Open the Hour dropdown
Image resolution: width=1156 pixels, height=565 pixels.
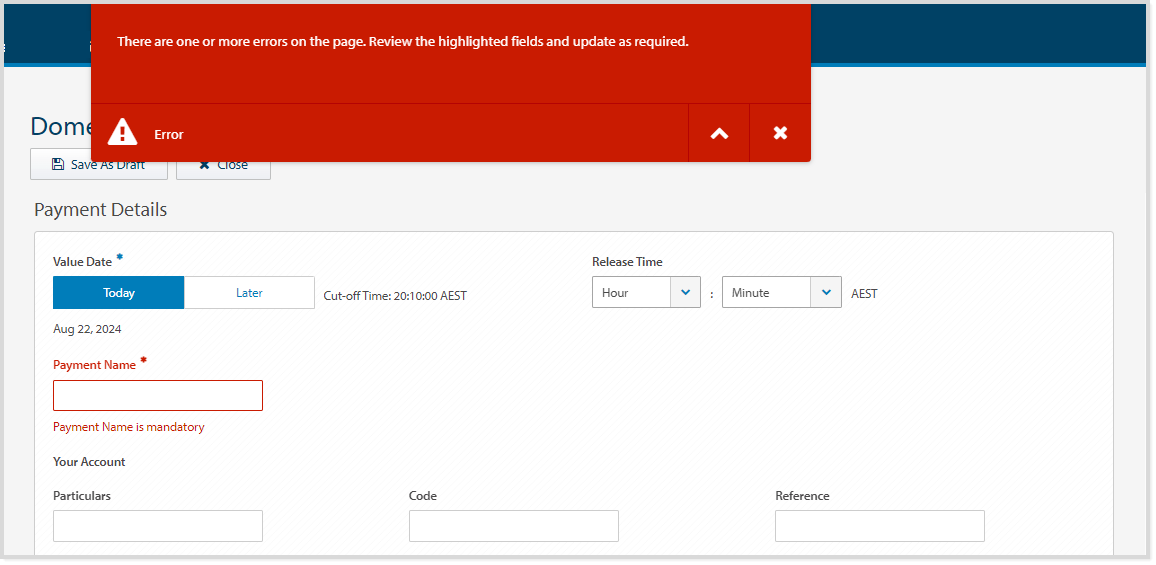646,293
